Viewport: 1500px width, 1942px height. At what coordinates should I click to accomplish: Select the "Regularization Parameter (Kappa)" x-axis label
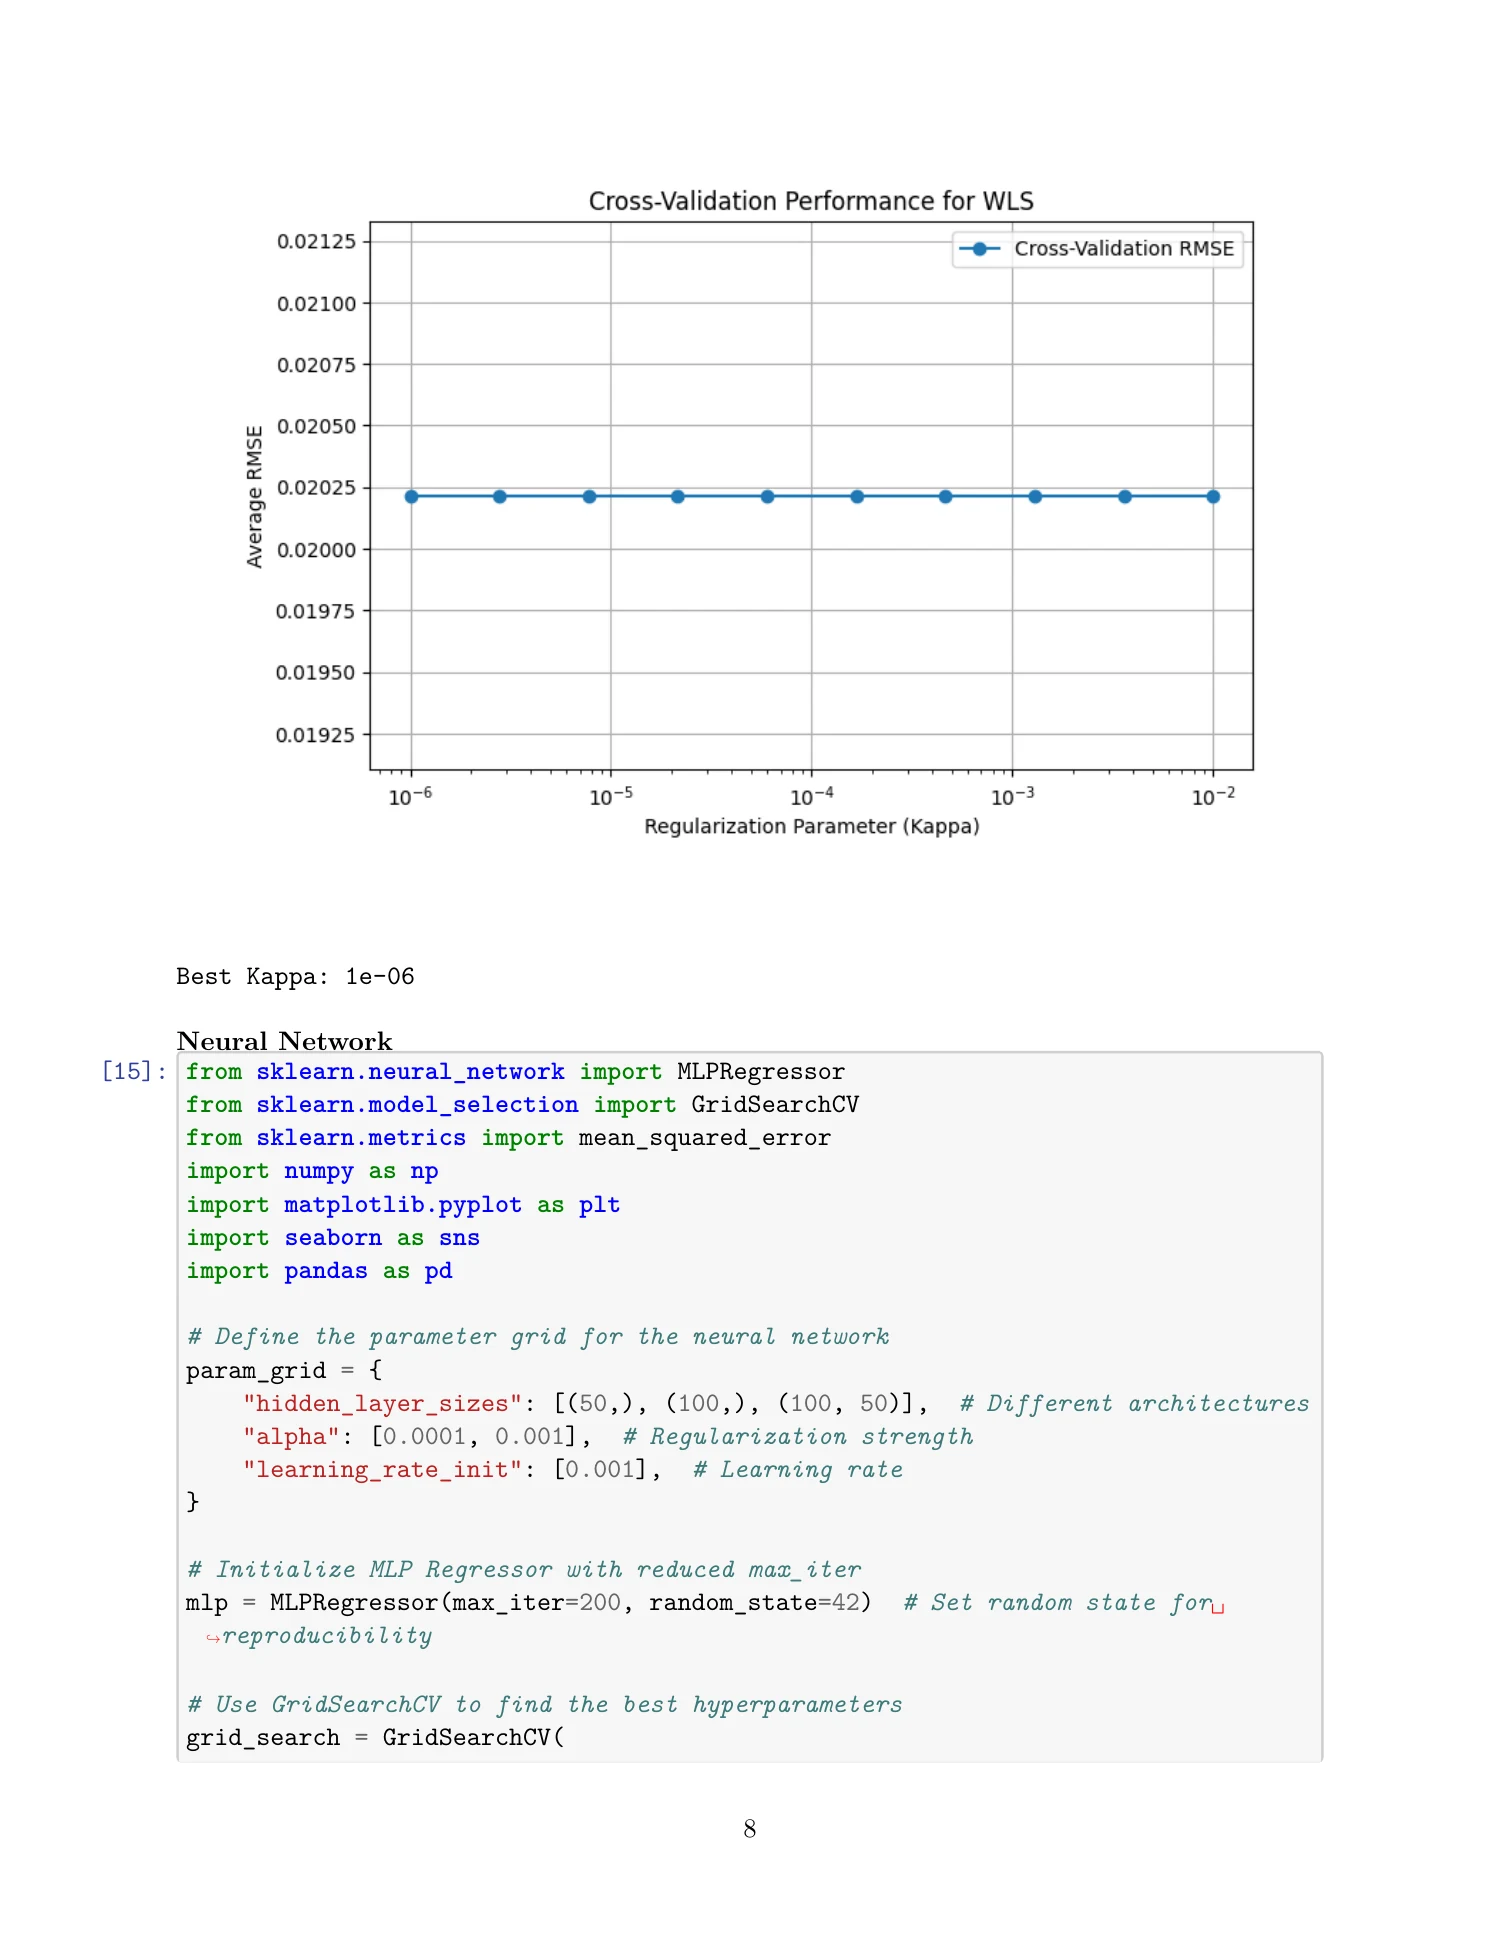[812, 827]
